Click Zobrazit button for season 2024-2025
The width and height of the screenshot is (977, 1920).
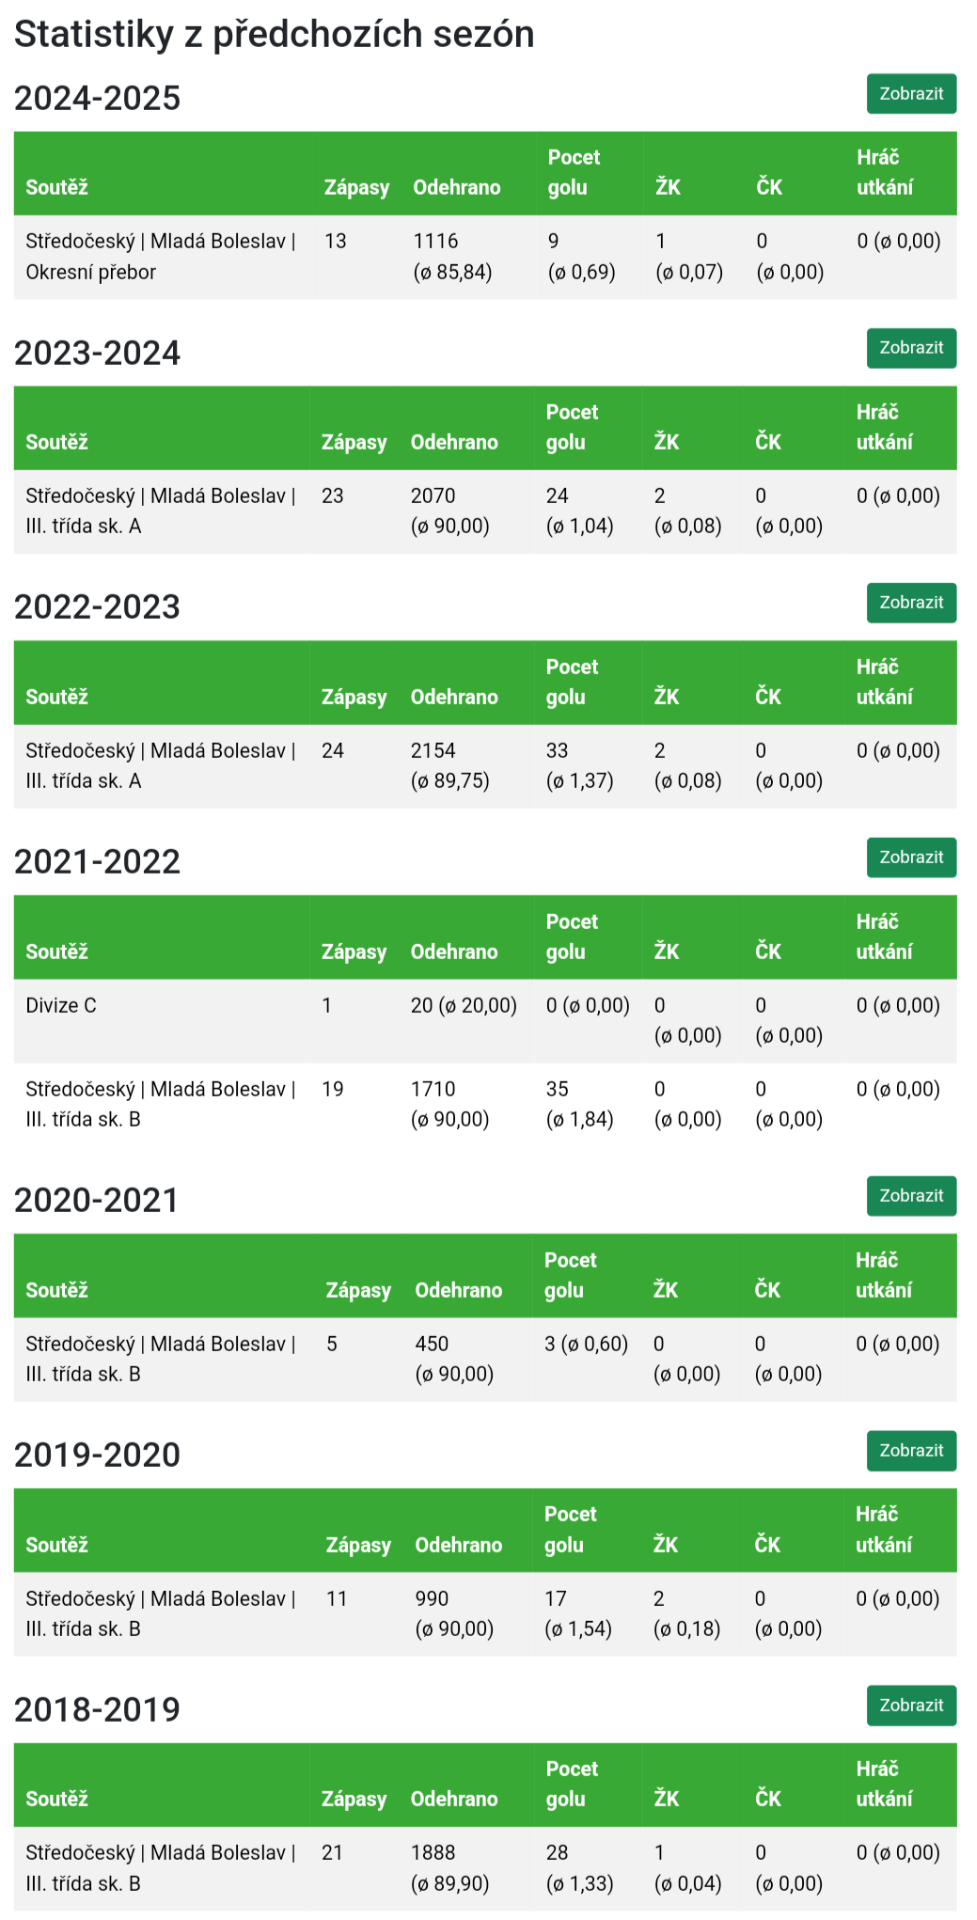pyautogui.click(x=910, y=94)
